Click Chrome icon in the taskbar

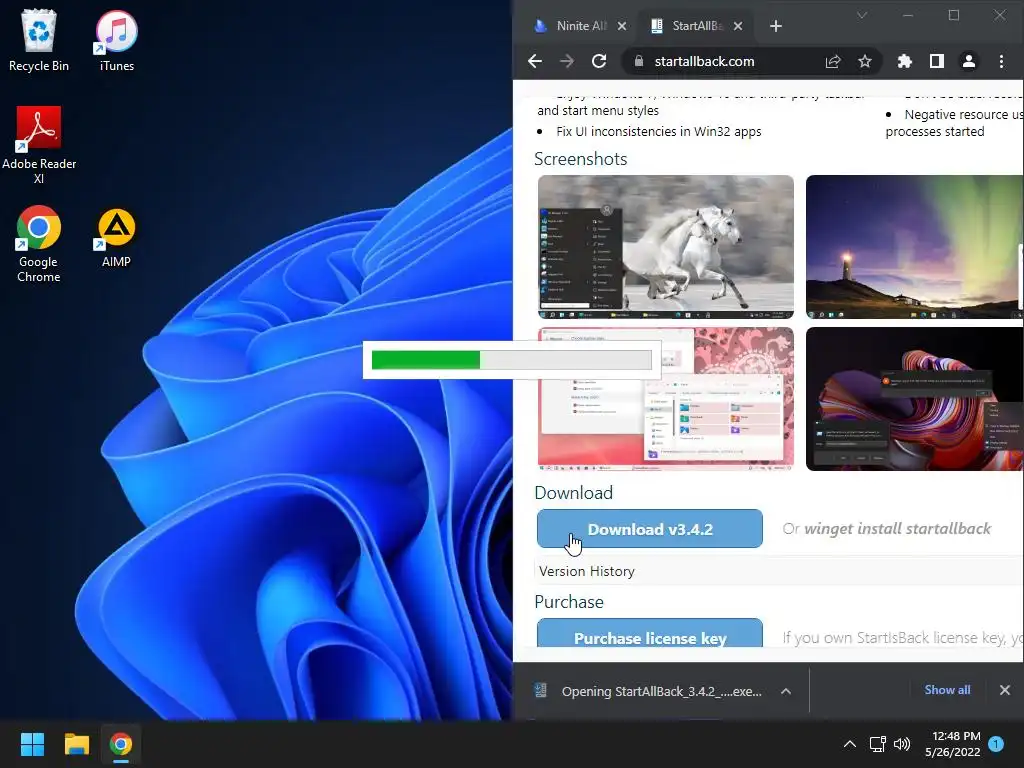point(121,744)
